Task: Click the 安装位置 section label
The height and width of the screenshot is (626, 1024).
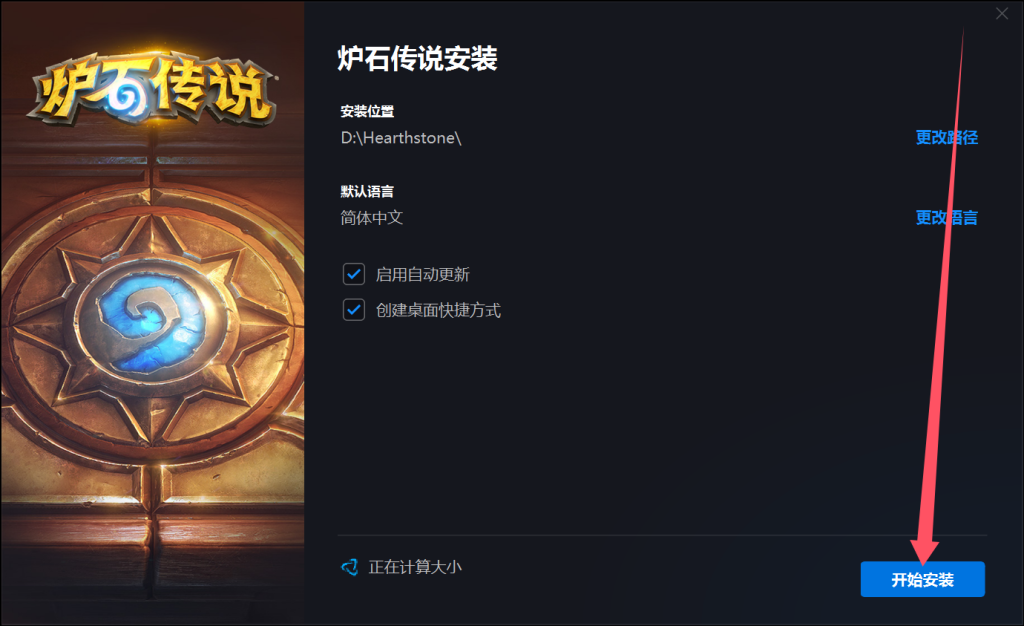Action: click(367, 111)
